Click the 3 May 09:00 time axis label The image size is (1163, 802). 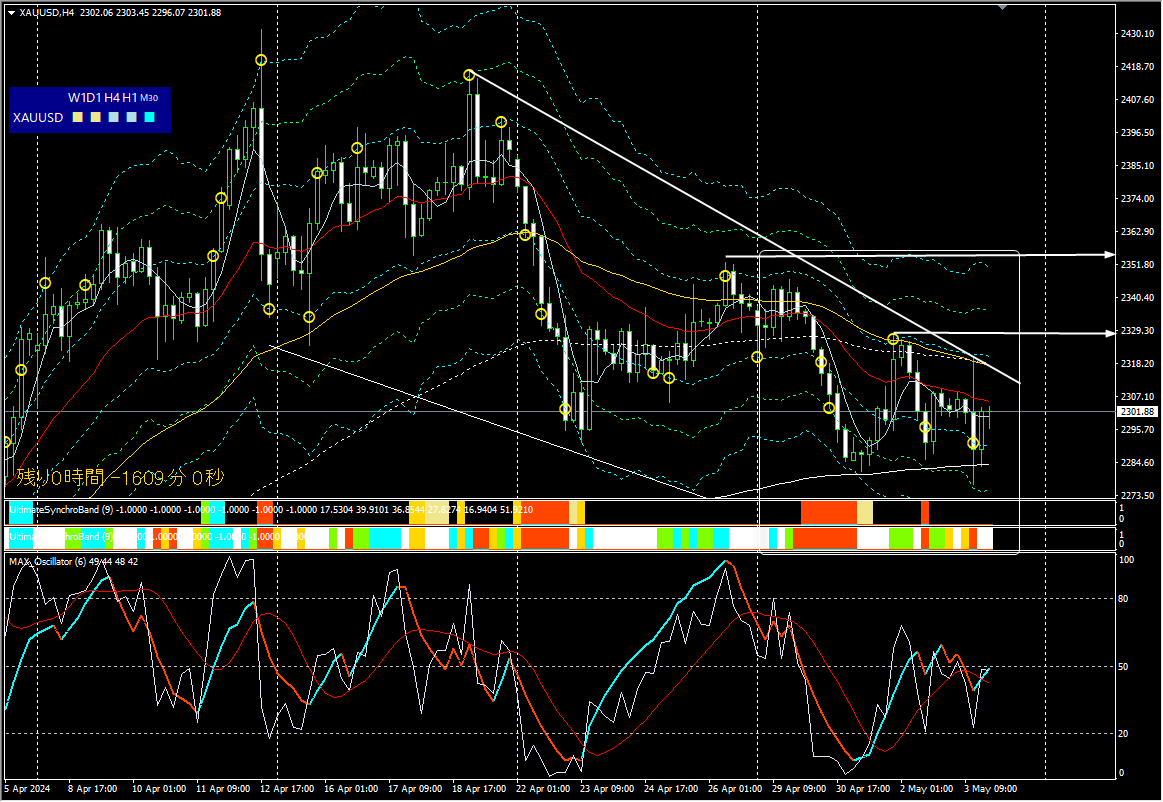coord(990,789)
